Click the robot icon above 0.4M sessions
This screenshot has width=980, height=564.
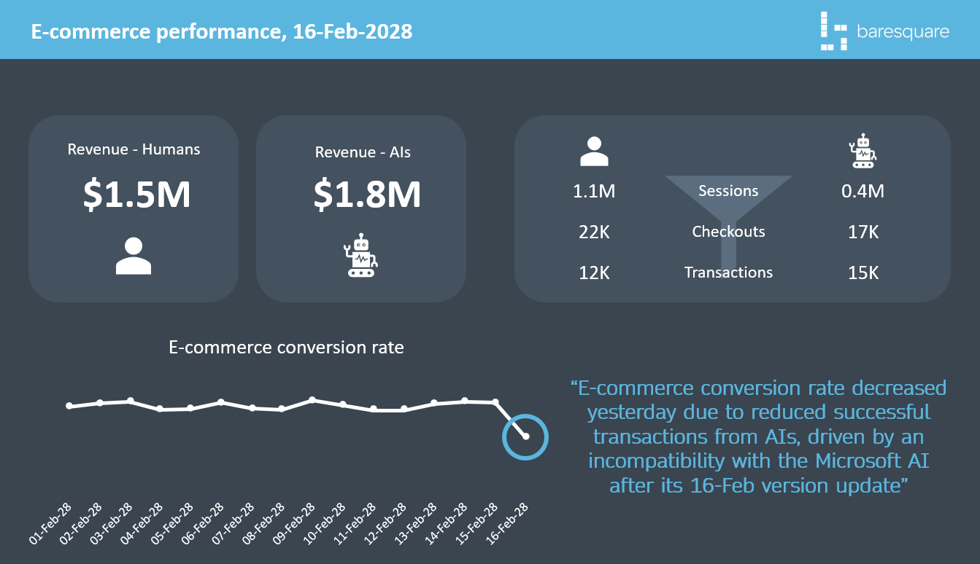[861, 151]
